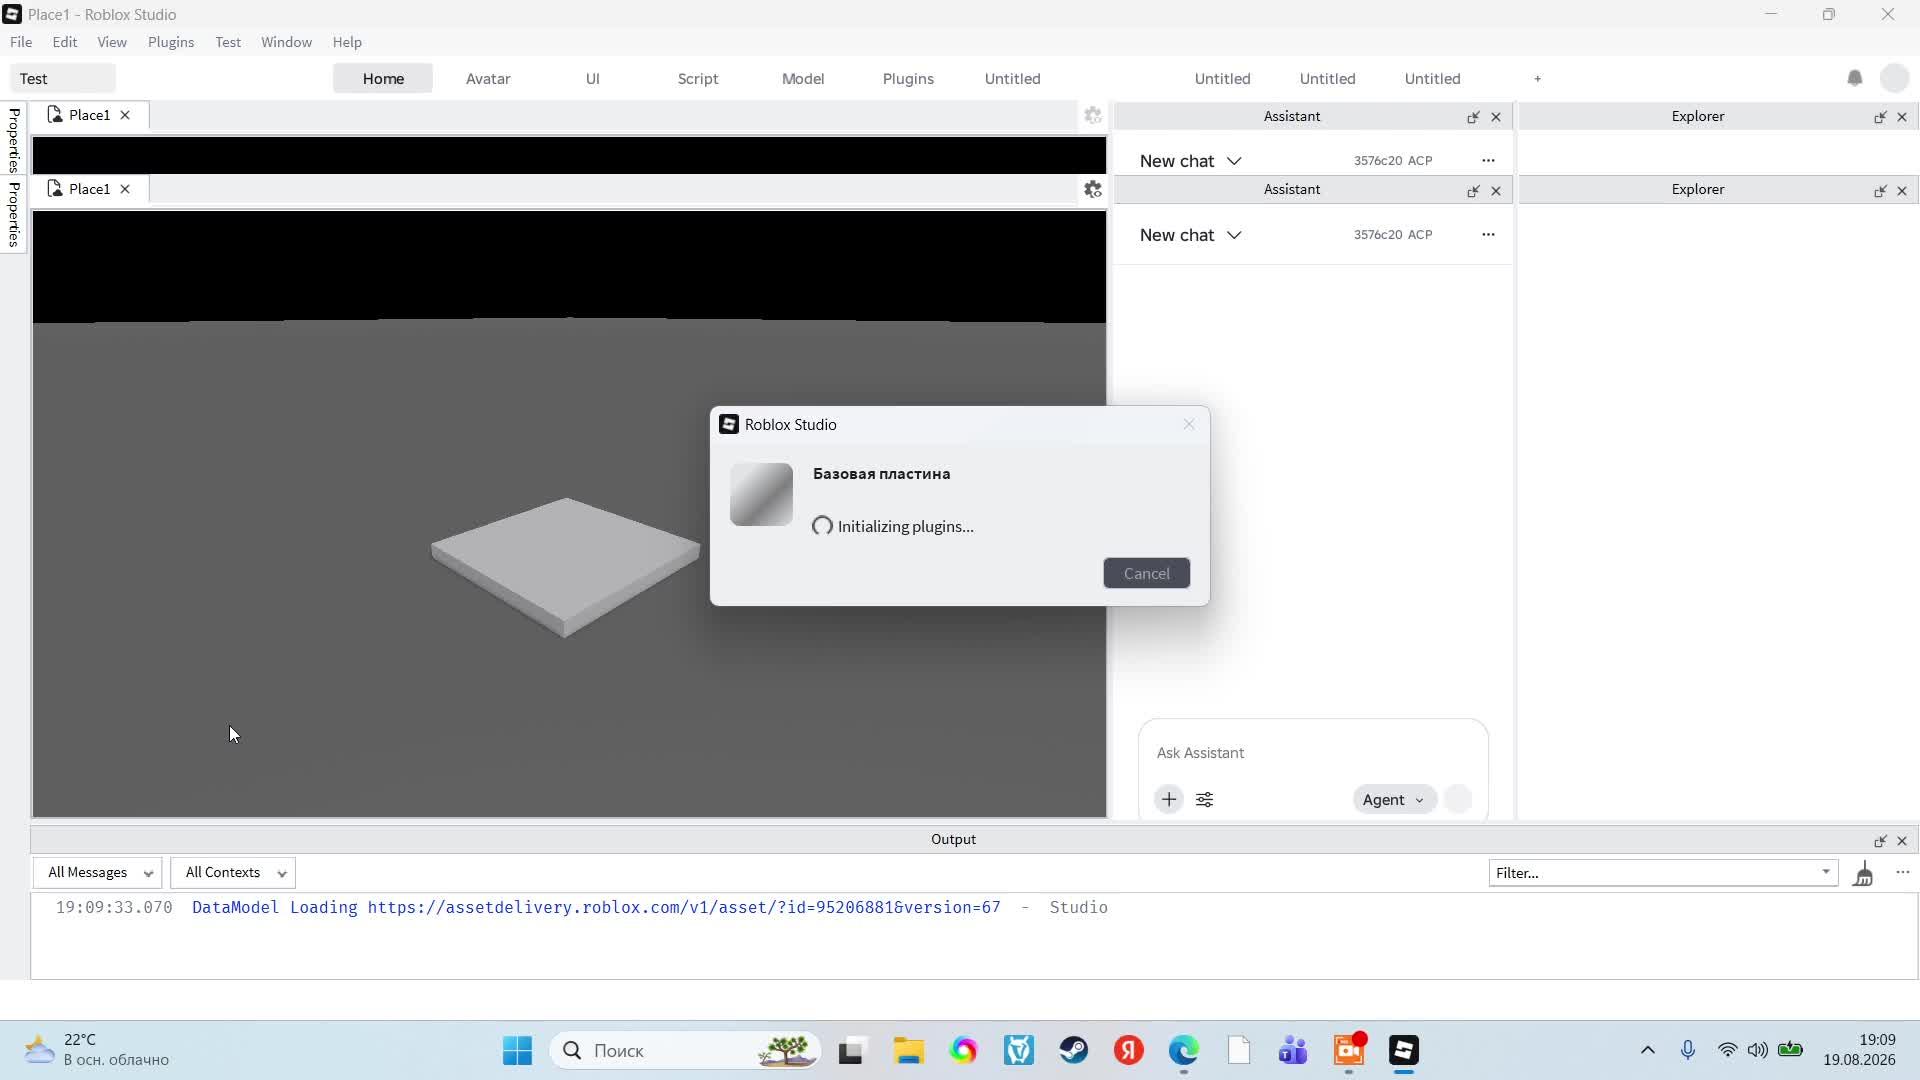Image resolution: width=1920 pixels, height=1080 pixels.
Task: Open the taskbar clock showing 19:09
Action: (1859, 1050)
